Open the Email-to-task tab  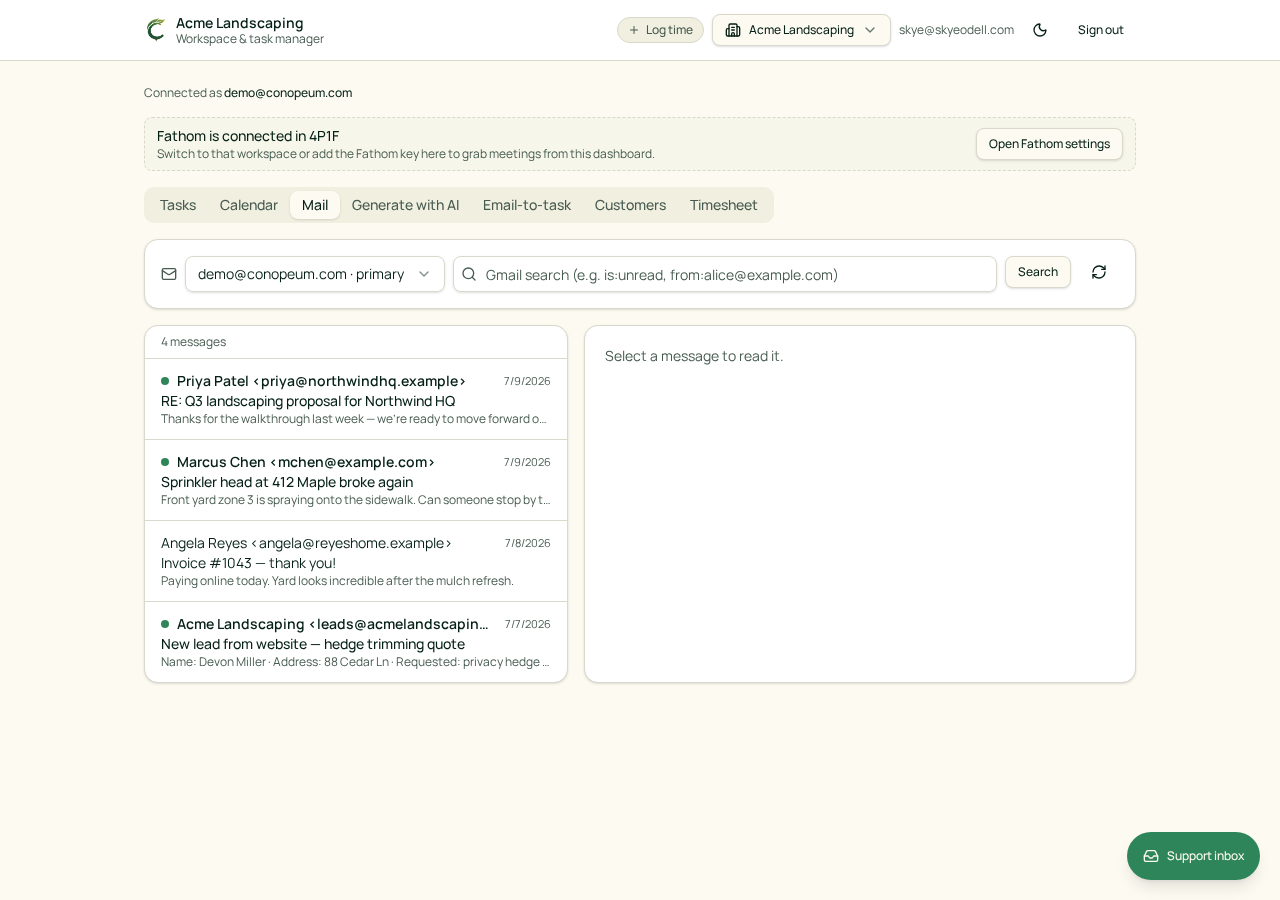pyautogui.click(x=527, y=205)
